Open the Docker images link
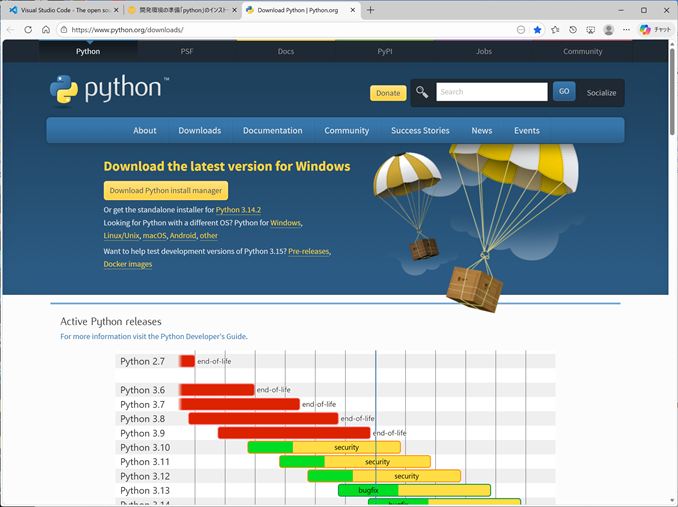 click(x=128, y=264)
